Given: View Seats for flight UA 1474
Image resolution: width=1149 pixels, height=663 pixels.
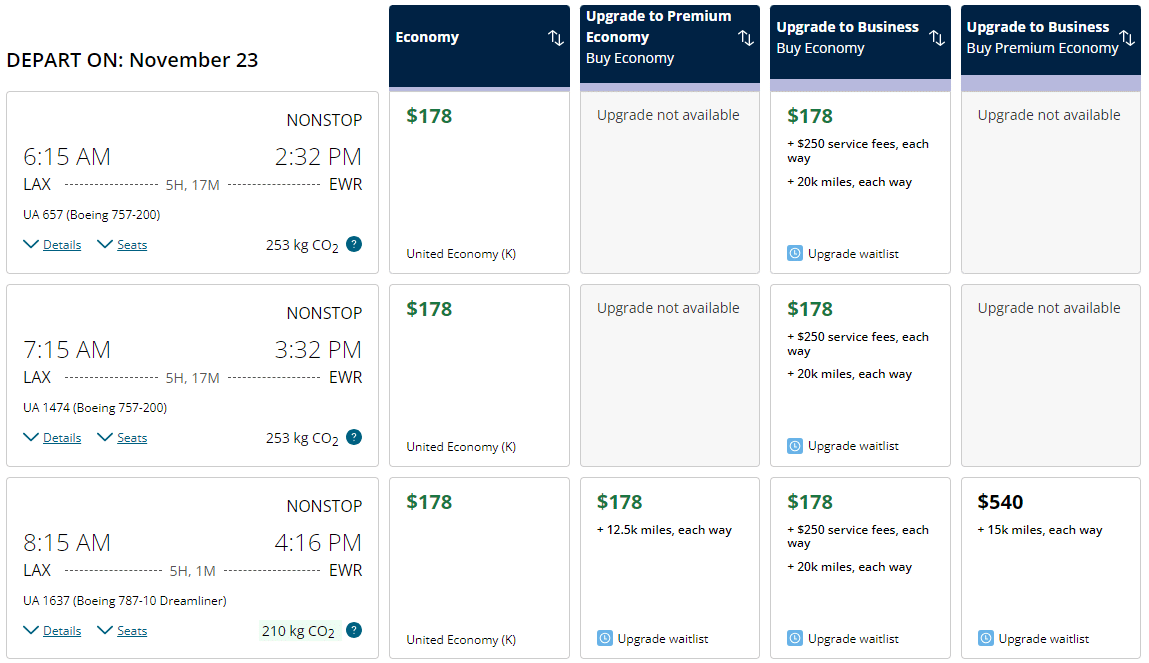Looking at the screenshot, I should tap(122, 438).
